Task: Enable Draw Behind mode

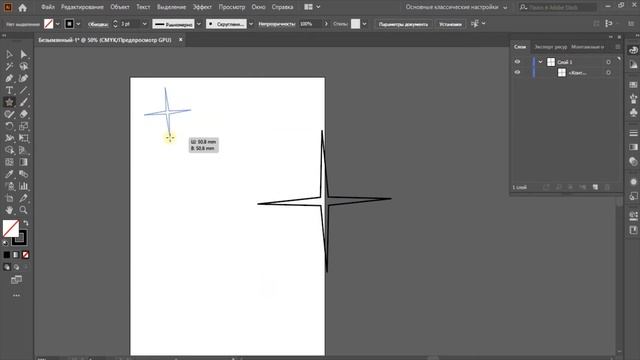Action: pos(16,267)
